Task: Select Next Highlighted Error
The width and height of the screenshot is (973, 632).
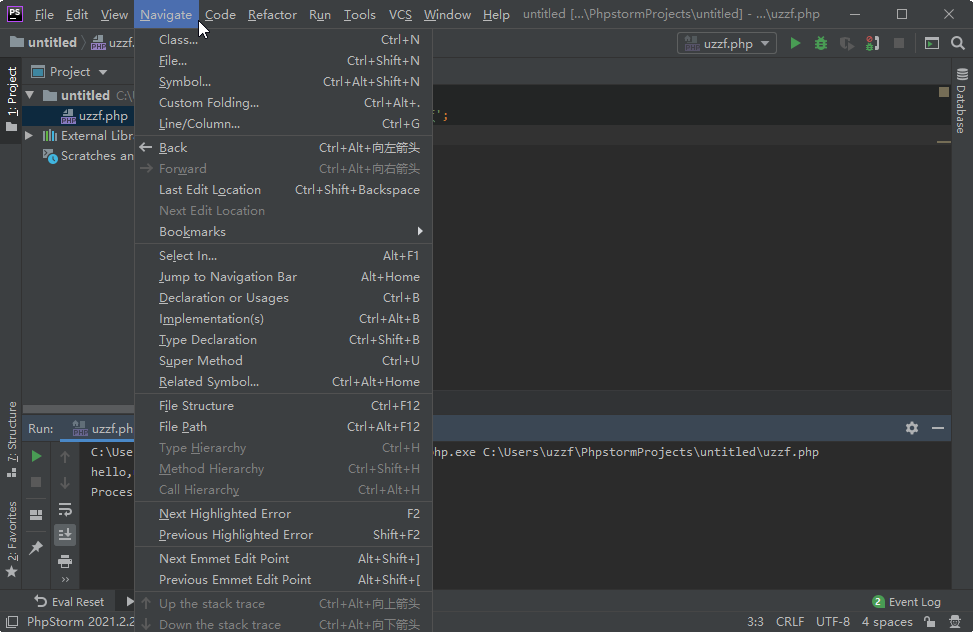Action: [x=284, y=514]
